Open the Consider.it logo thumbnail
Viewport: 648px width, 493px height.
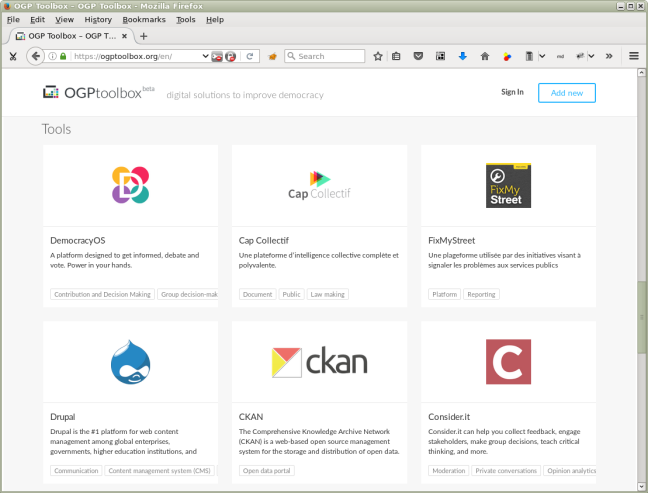(x=508, y=362)
